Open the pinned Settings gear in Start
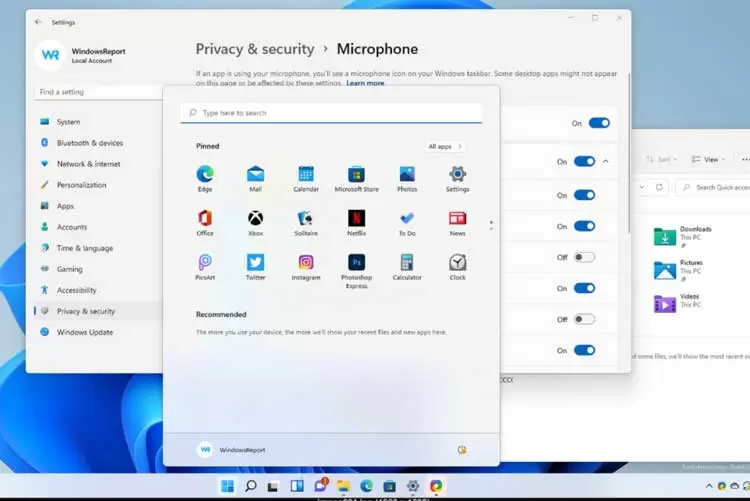Image resolution: width=750 pixels, height=501 pixels. [x=457, y=178]
